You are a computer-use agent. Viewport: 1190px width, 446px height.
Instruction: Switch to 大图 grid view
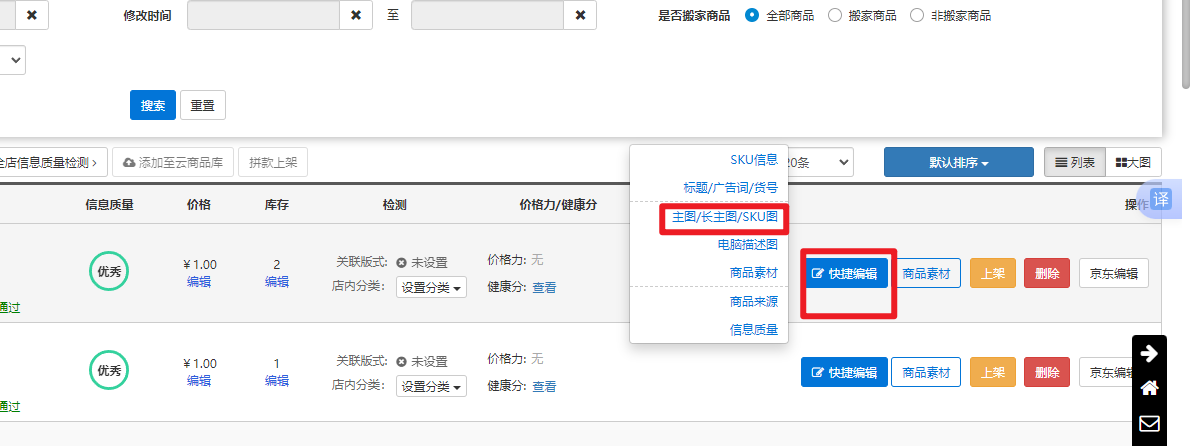(1133, 162)
